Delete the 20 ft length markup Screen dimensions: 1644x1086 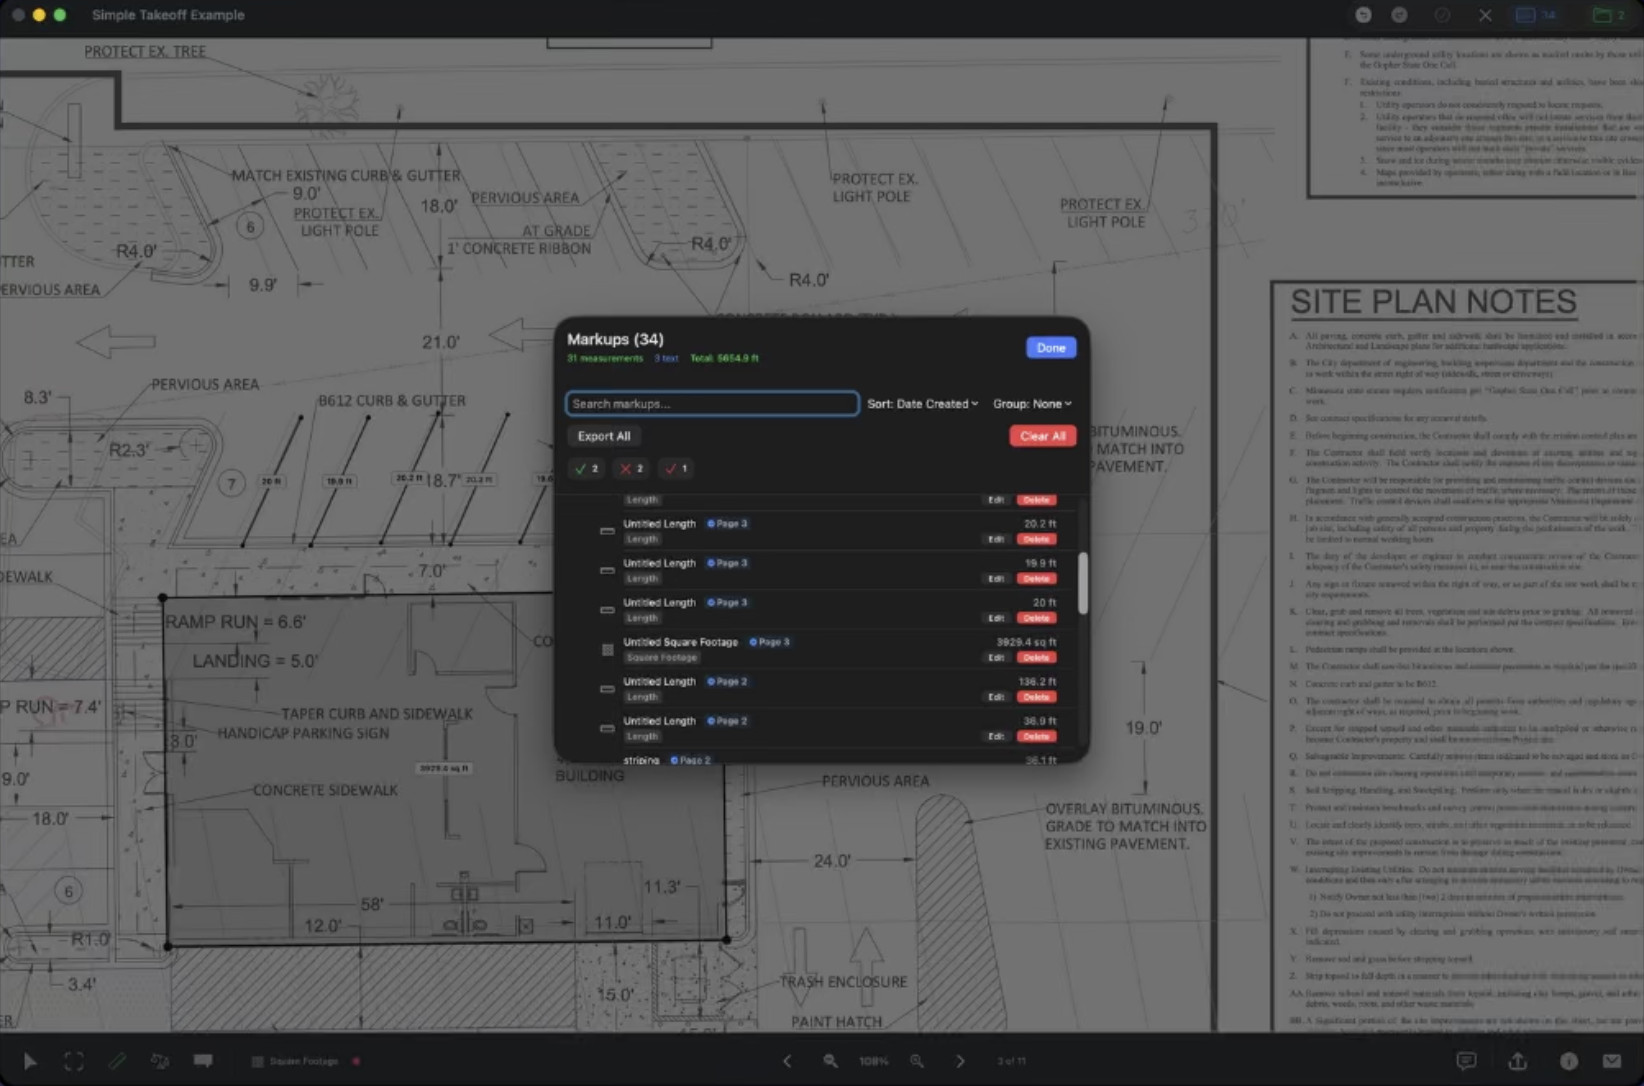click(1036, 618)
